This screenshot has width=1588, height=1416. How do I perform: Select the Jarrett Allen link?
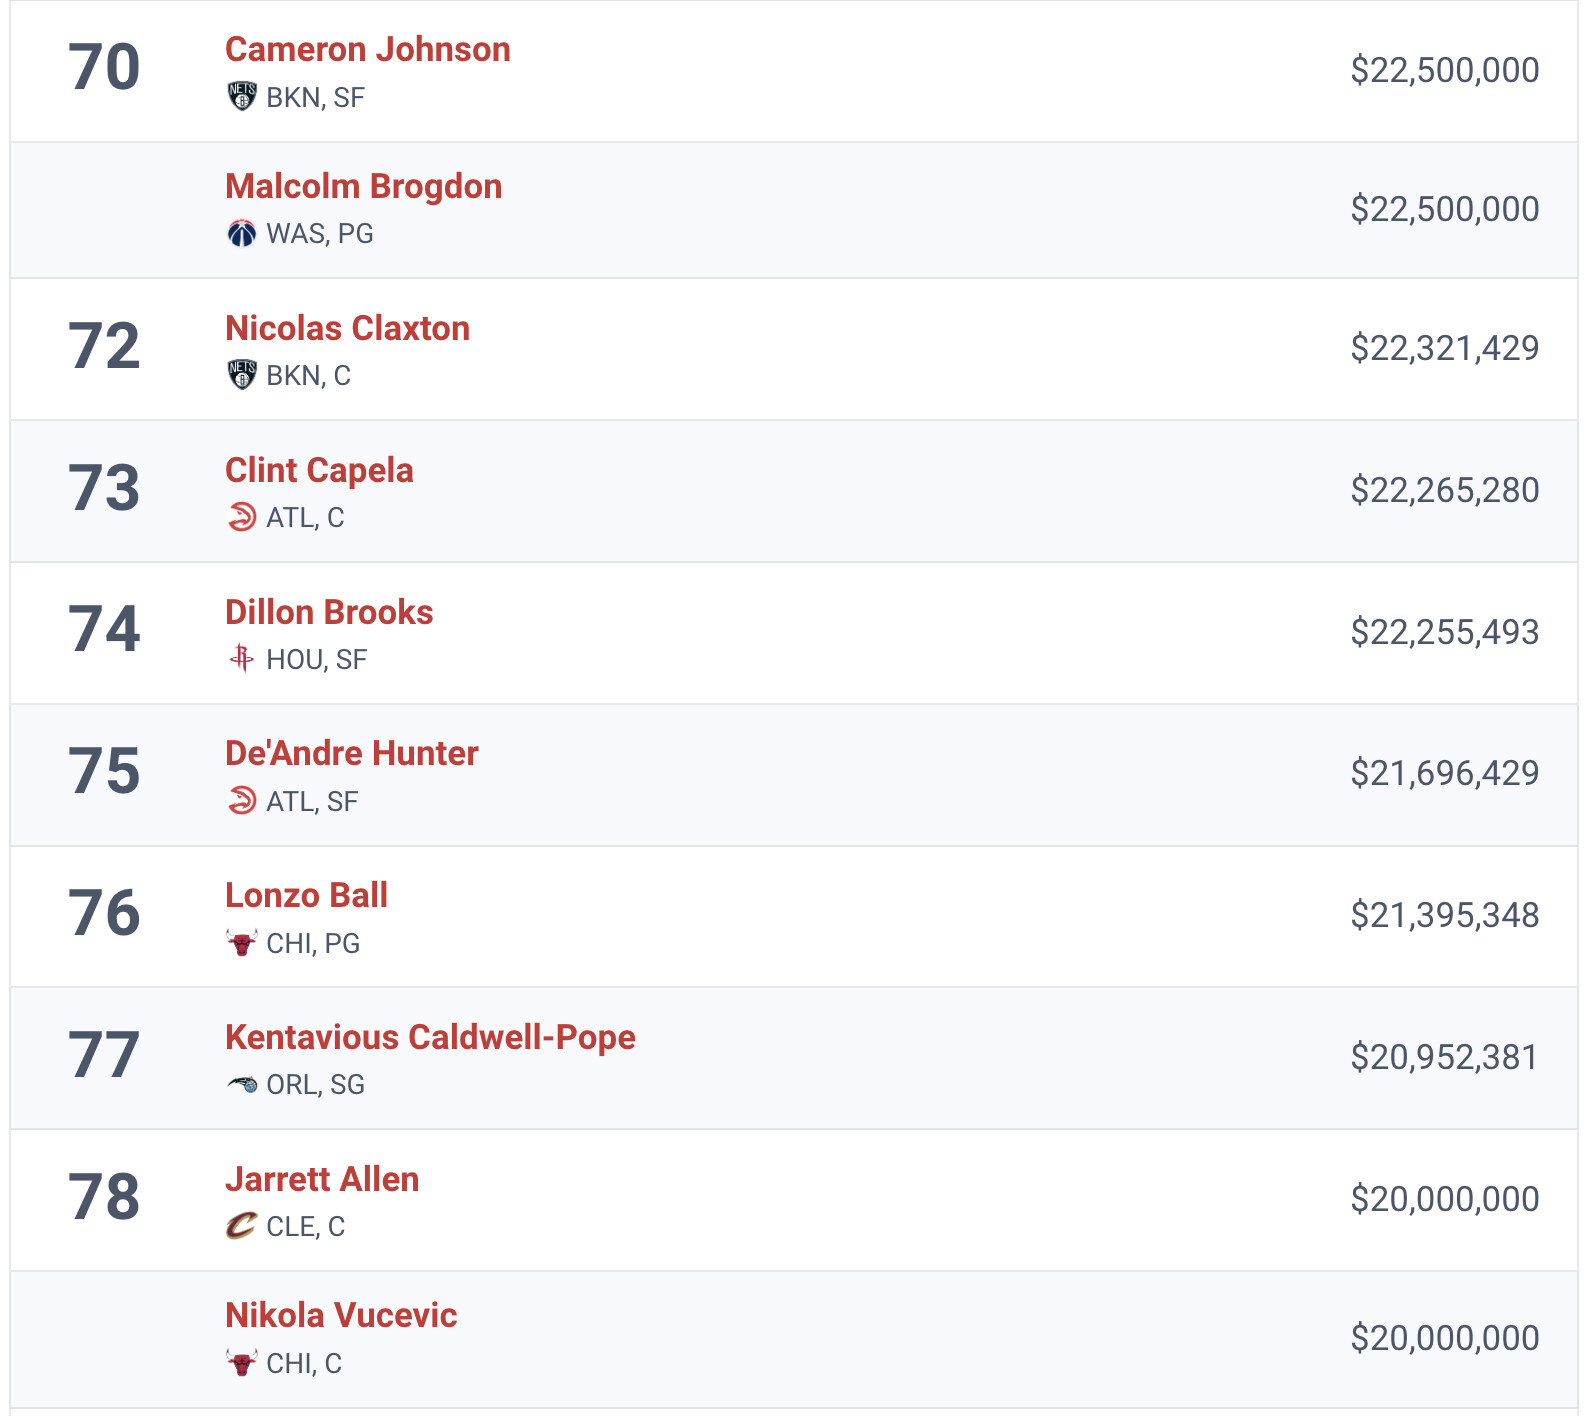[322, 1180]
